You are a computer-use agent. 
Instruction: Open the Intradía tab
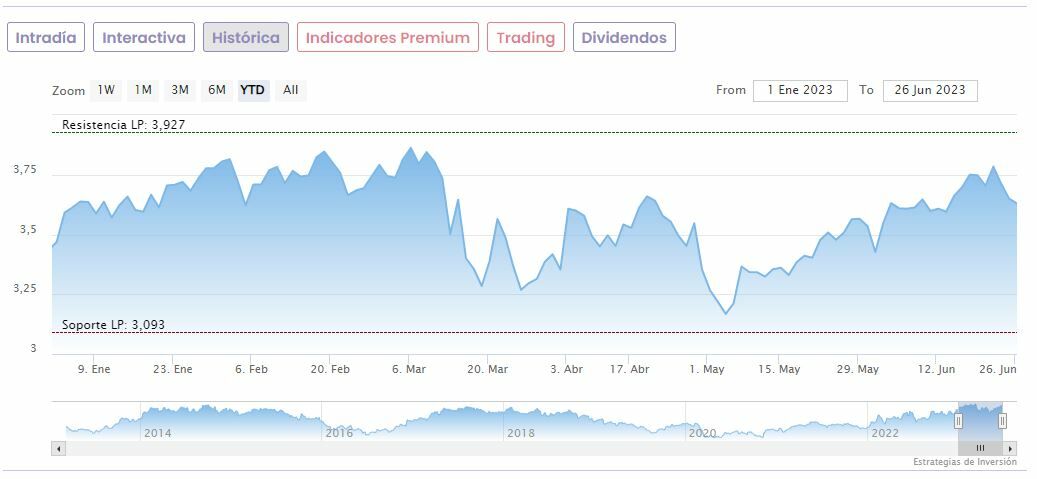(46, 38)
